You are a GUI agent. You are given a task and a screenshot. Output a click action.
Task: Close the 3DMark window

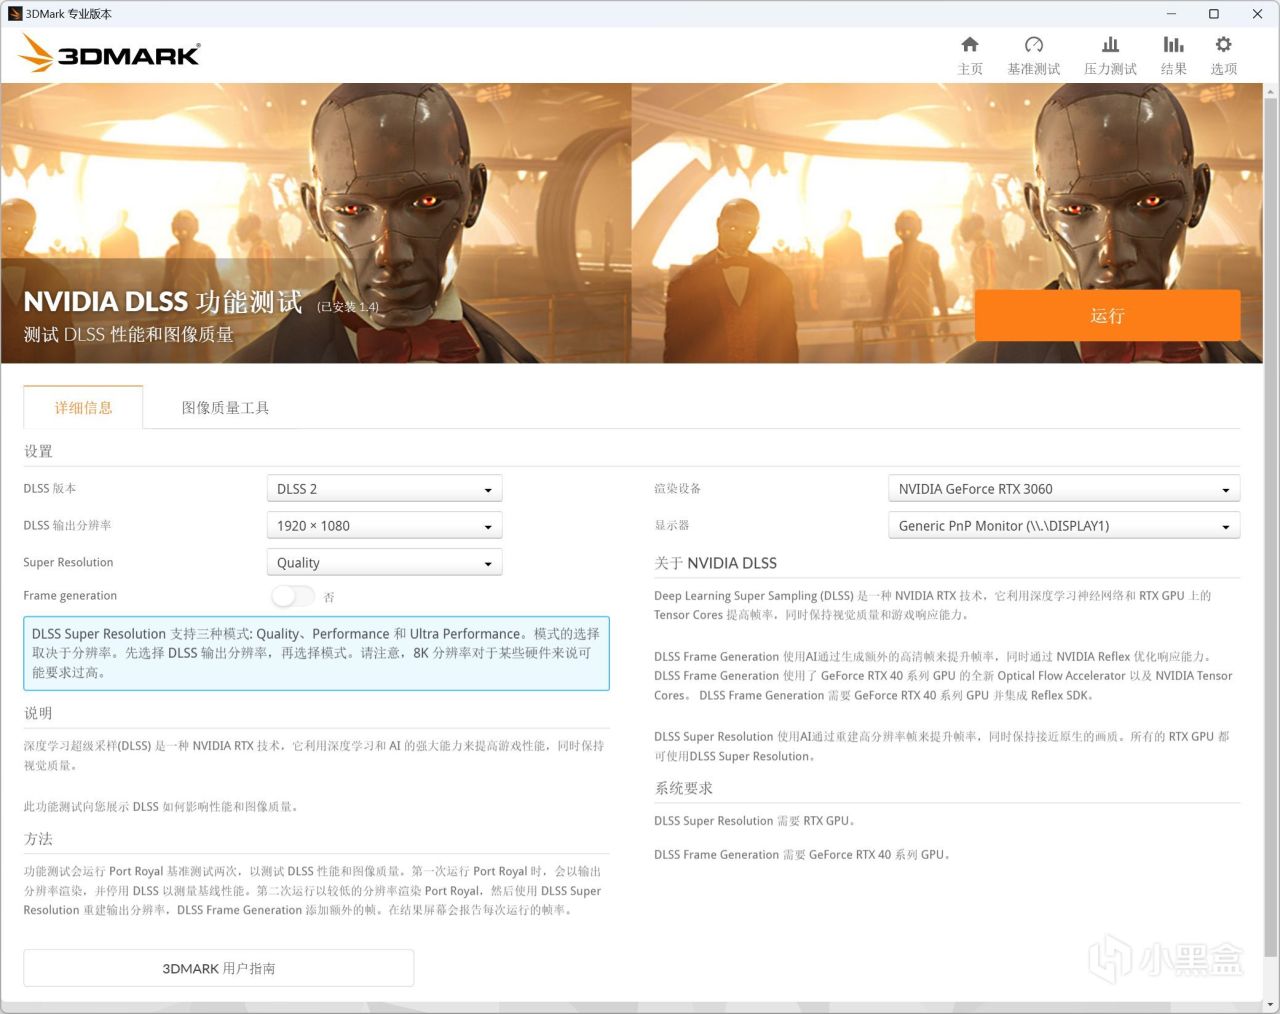coord(1257,14)
